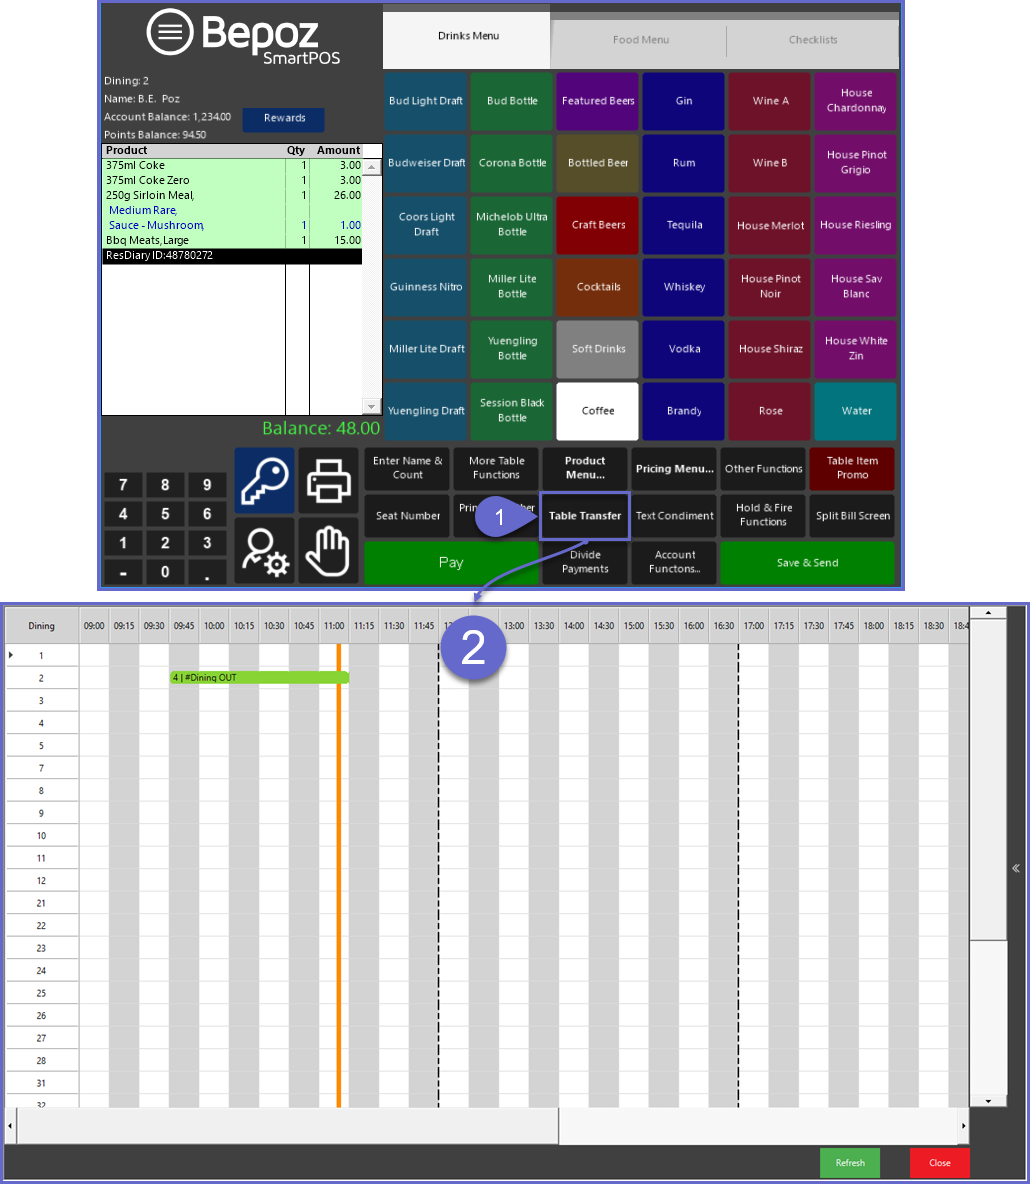The image size is (1030, 1184).
Task: Click the Divide Payments button
Action: tap(584, 562)
